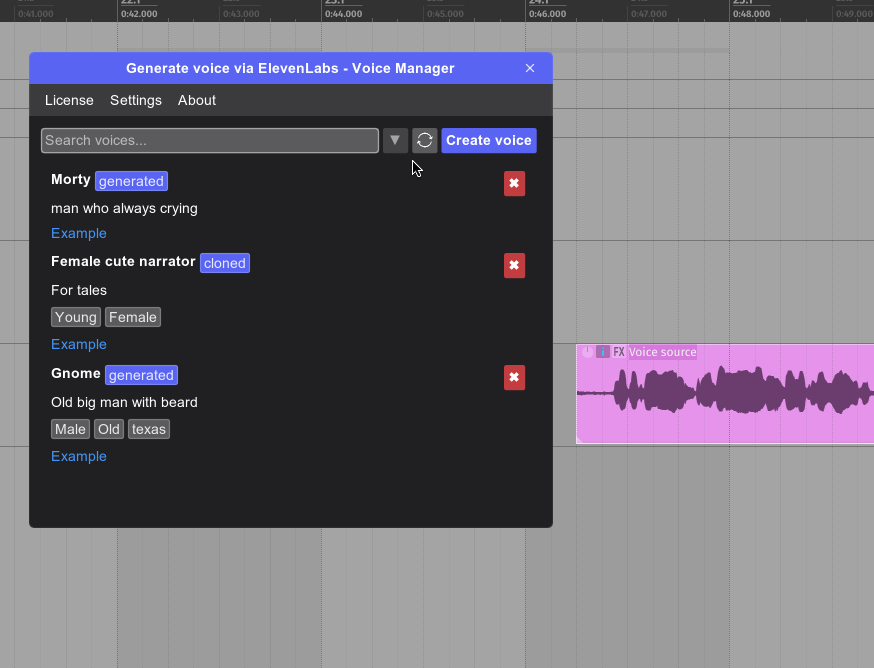The image size is (874, 668).
Task: Click the Female cute narrator name
Action: (123, 262)
